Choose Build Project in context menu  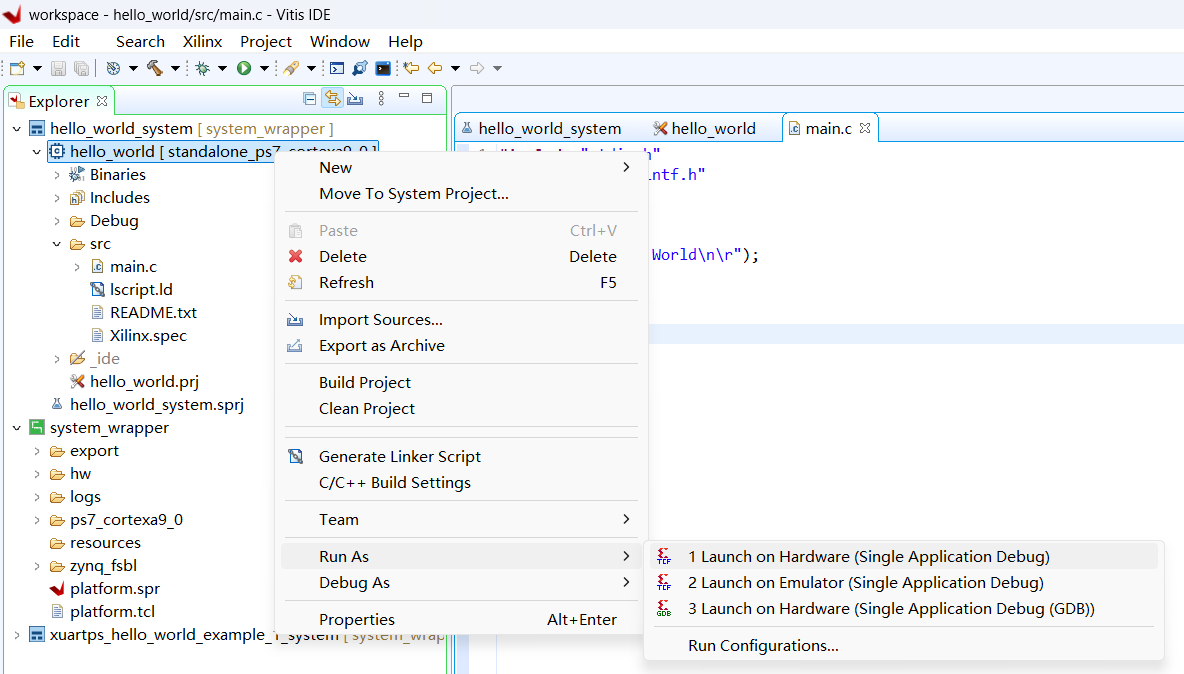(x=461, y=383)
